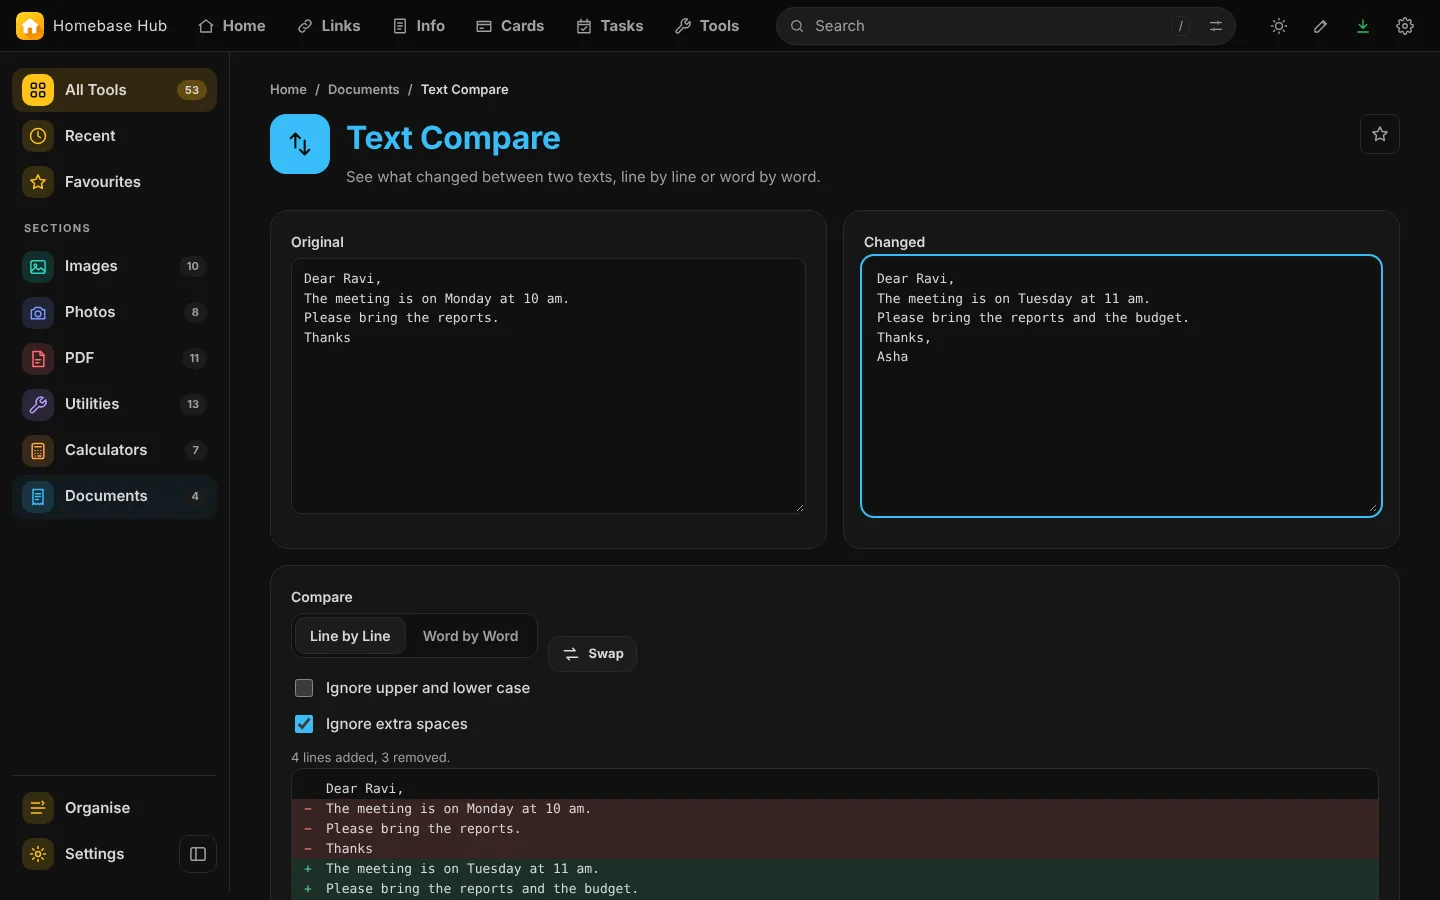Click added line 'The meeting is on Tuesday'

point(835,869)
